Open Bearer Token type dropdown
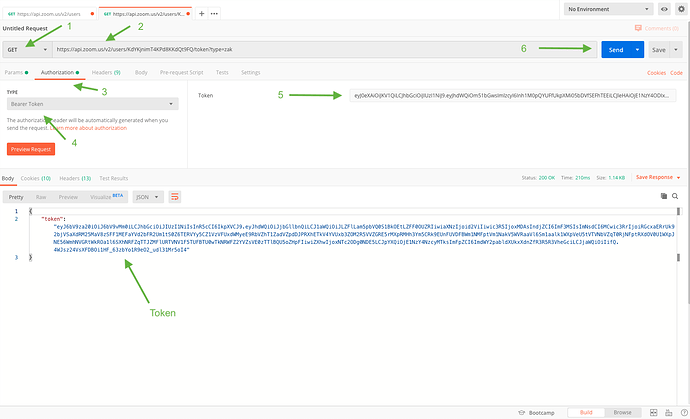The width and height of the screenshot is (690, 419). (93, 104)
